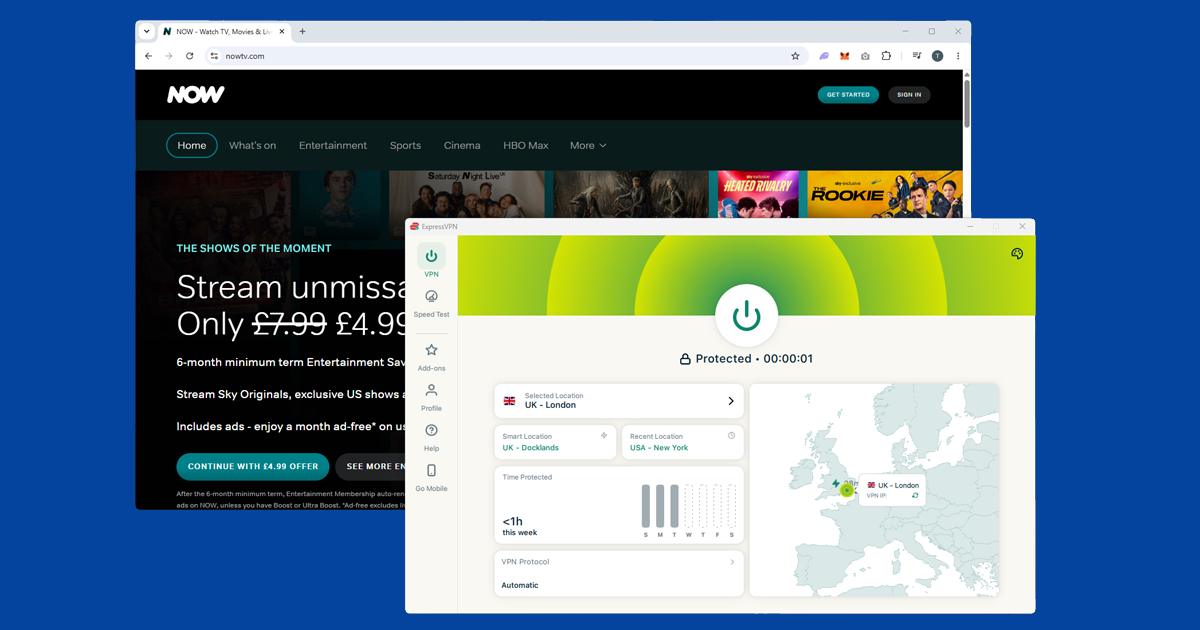Open Chrome media controls icon
1200x630 pixels.
[x=916, y=56]
